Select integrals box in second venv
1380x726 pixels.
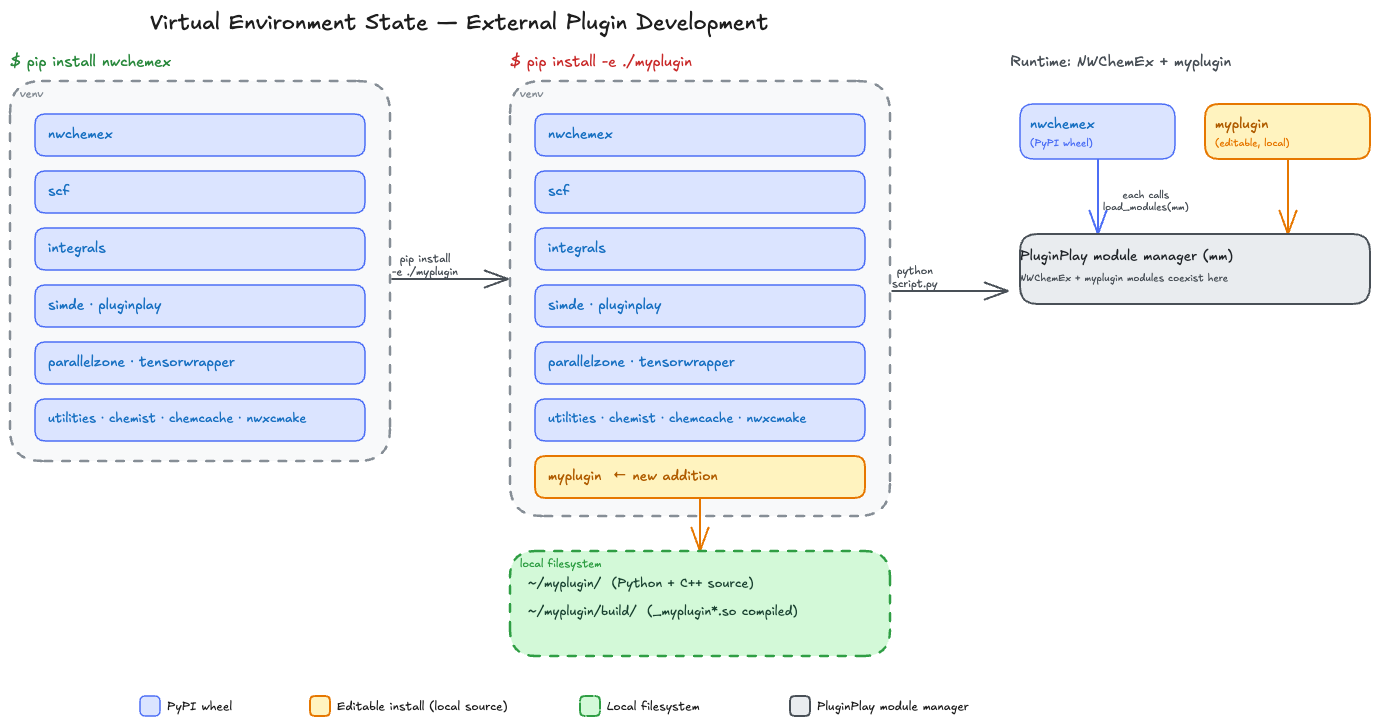(700, 249)
